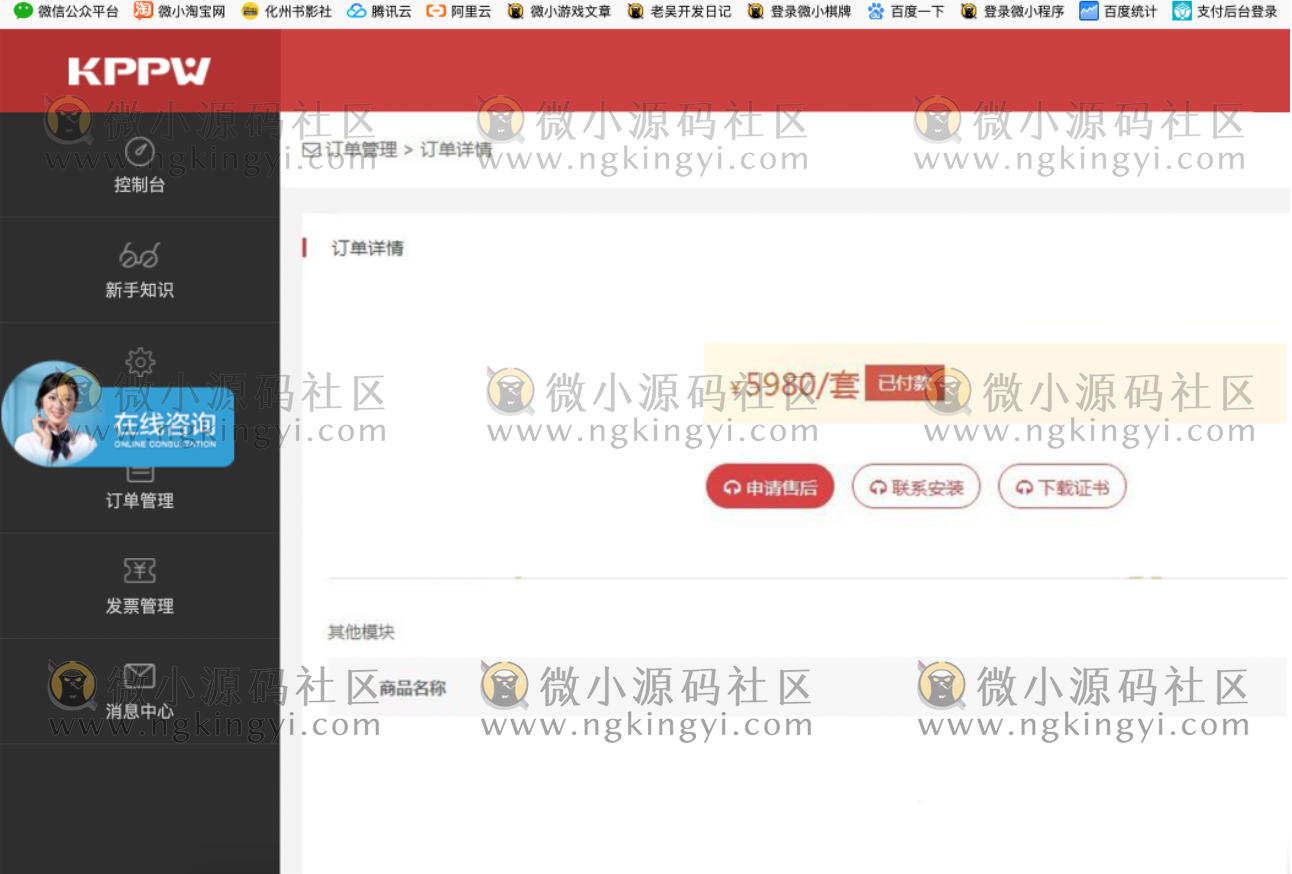Open the 百度一下 bookmark
The height and width of the screenshot is (874, 1292).
pyautogui.click(x=878, y=12)
